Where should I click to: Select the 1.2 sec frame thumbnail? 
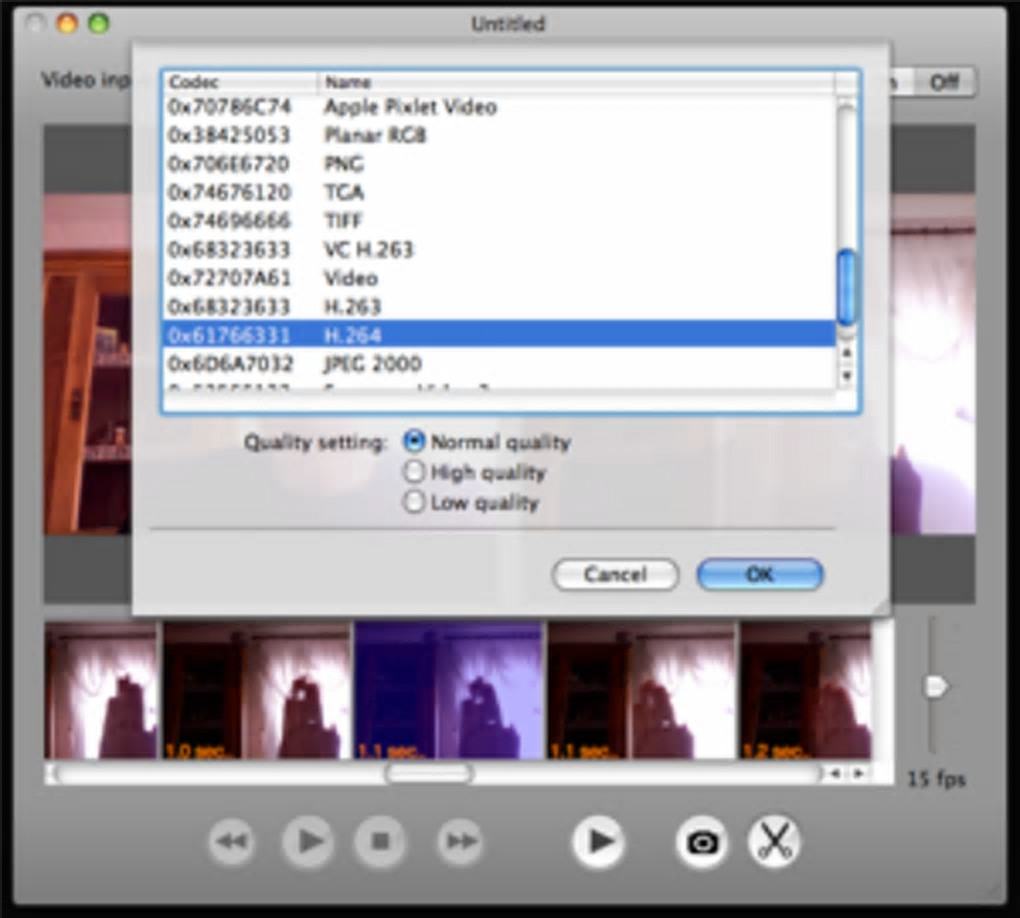coord(805,691)
